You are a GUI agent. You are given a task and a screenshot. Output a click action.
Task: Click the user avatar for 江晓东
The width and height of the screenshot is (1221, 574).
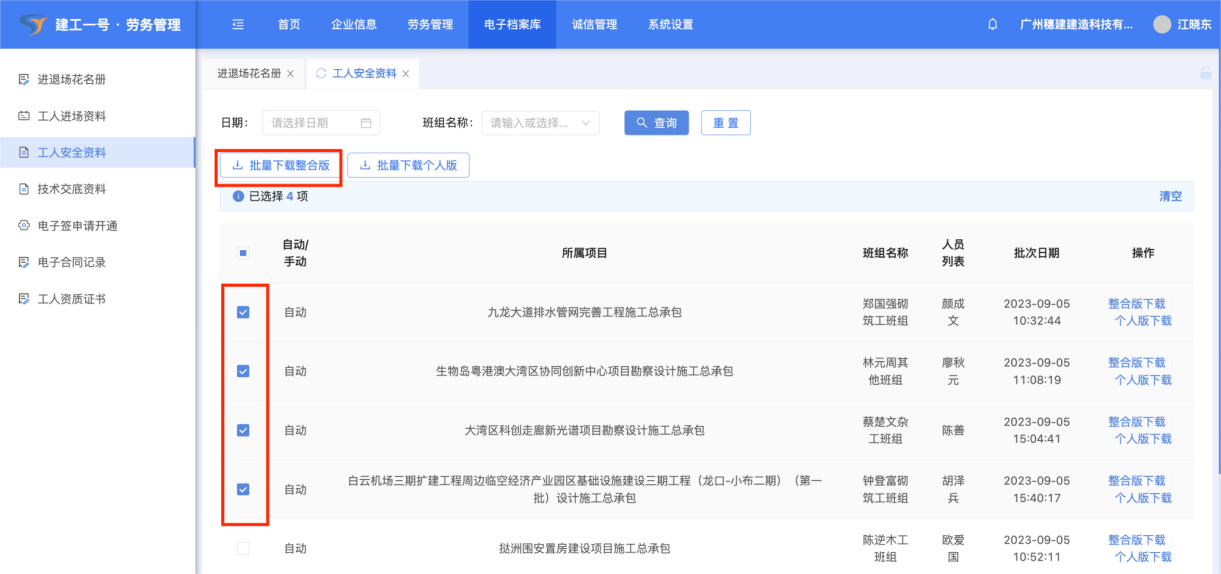(1161, 24)
